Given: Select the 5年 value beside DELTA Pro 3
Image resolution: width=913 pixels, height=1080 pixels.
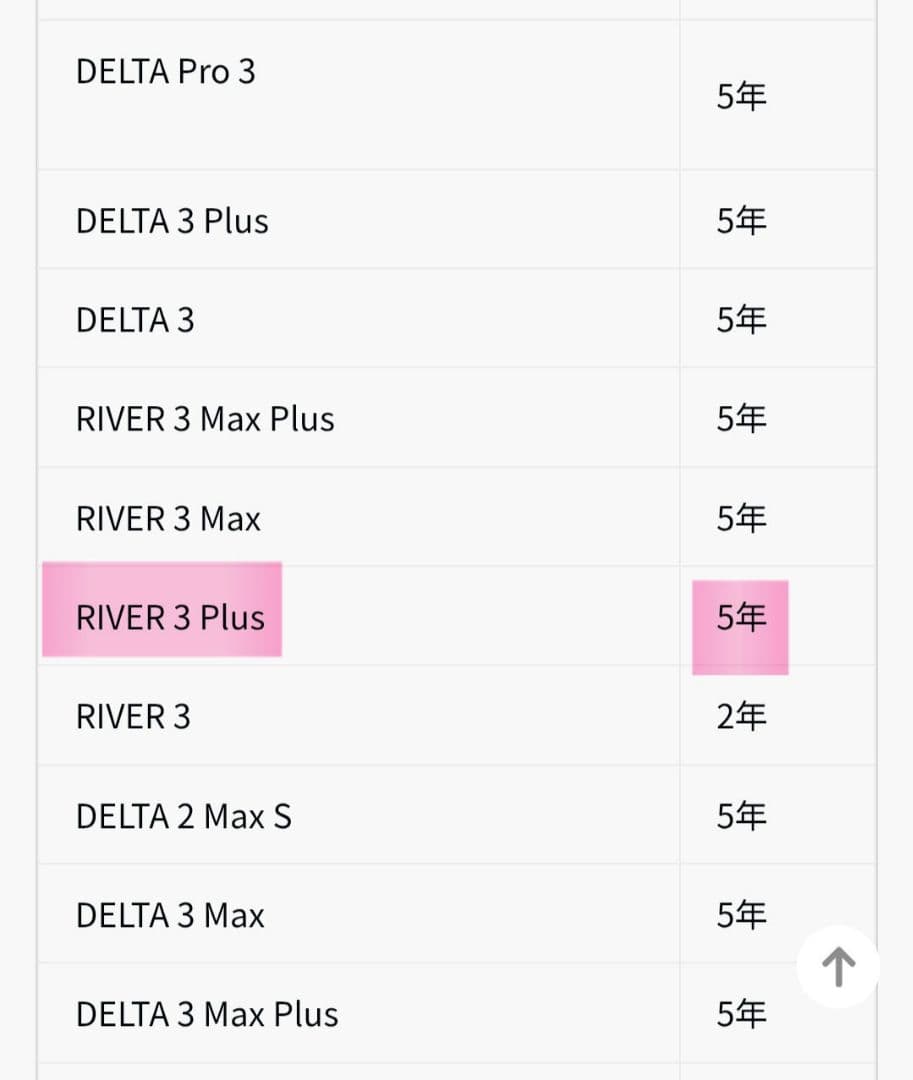Looking at the screenshot, I should [741, 97].
